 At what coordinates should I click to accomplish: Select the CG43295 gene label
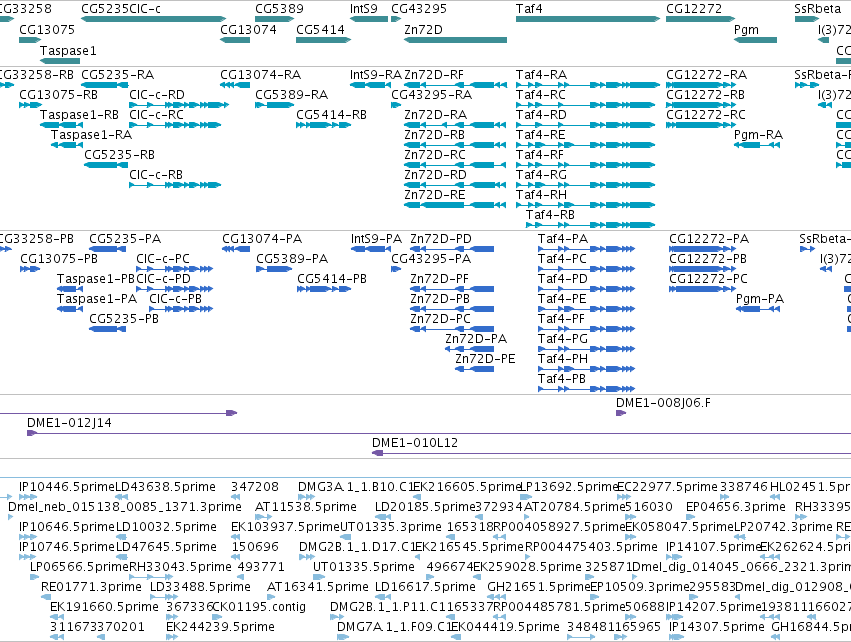(x=419, y=9)
